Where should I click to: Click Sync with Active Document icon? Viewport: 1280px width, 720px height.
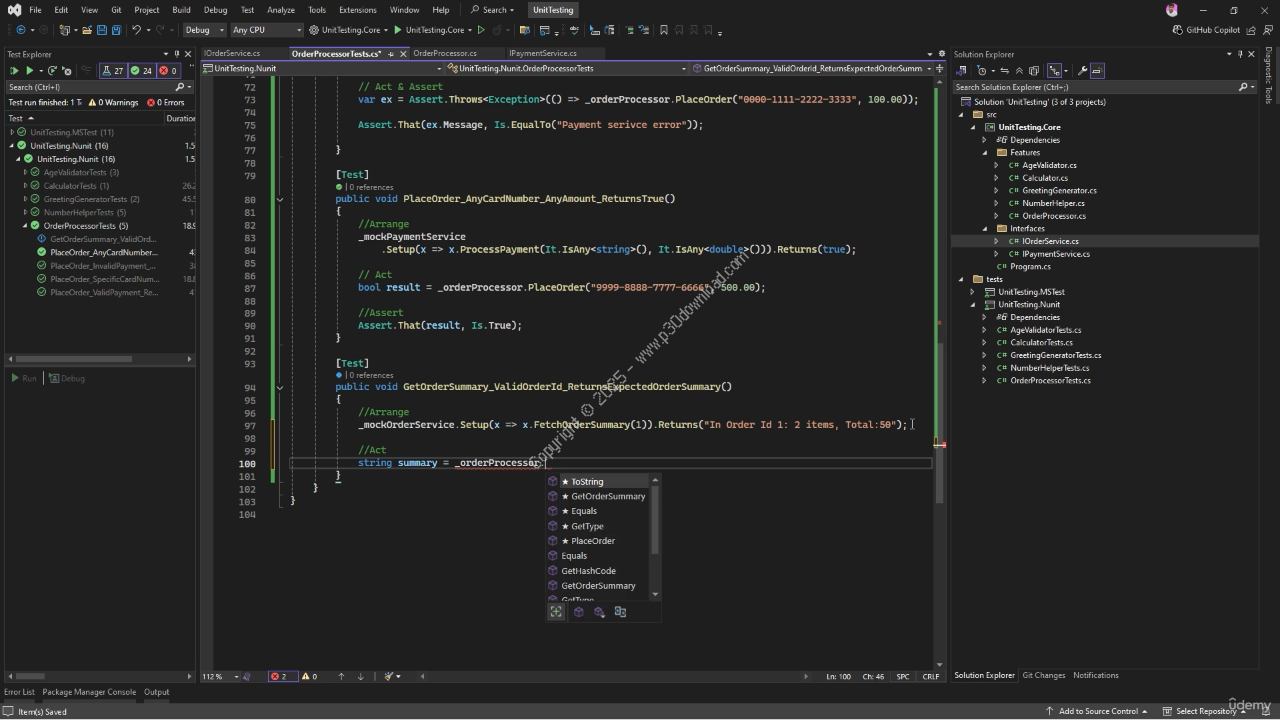(1004, 71)
